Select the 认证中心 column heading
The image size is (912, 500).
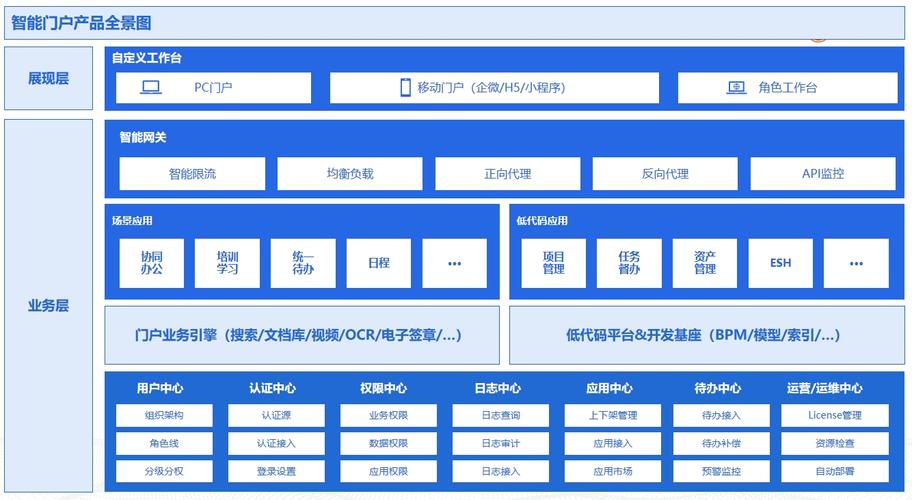(272, 388)
